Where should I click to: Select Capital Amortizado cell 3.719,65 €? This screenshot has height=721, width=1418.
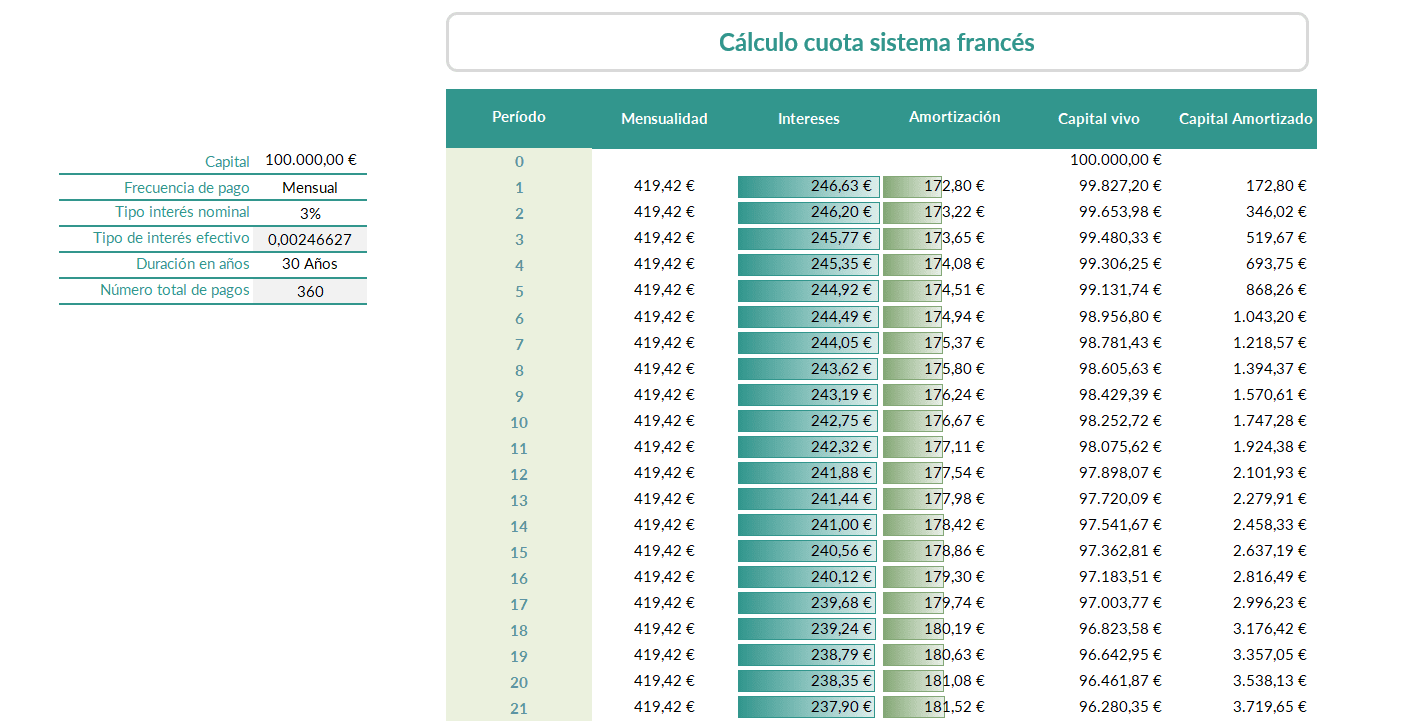[1271, 705]
